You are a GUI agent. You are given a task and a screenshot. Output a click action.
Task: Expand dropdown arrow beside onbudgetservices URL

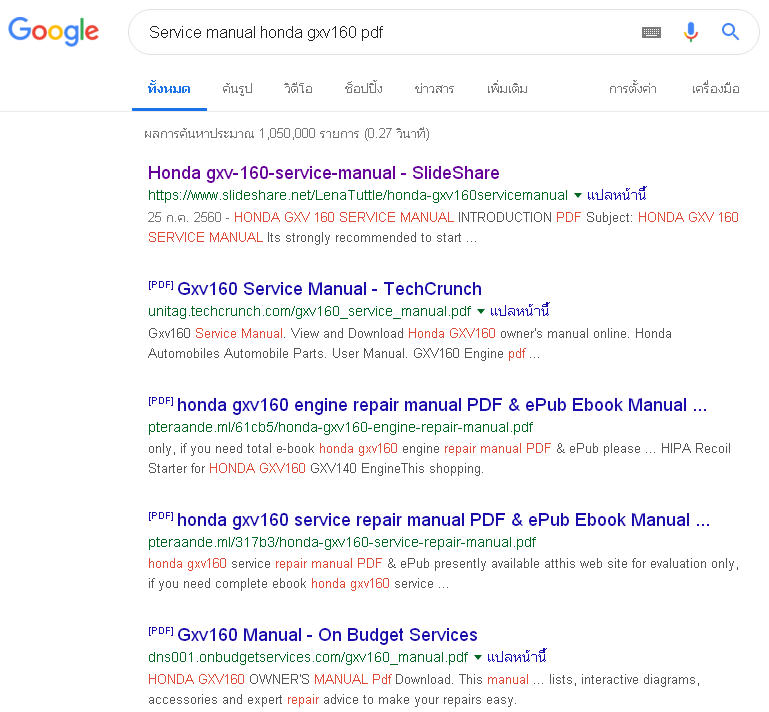pyautogui.click(x=477, y=658)
